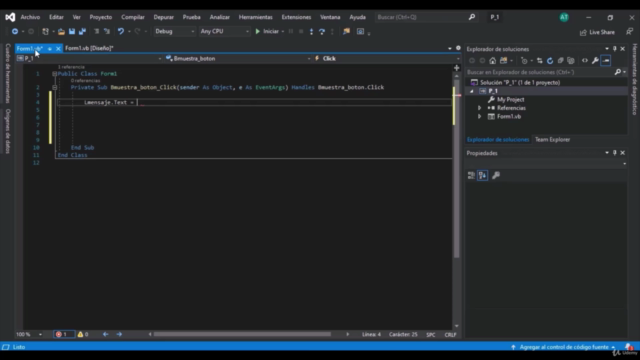
Task: Open the Debug configuration dropdown
Action: (x=174, y=31)
